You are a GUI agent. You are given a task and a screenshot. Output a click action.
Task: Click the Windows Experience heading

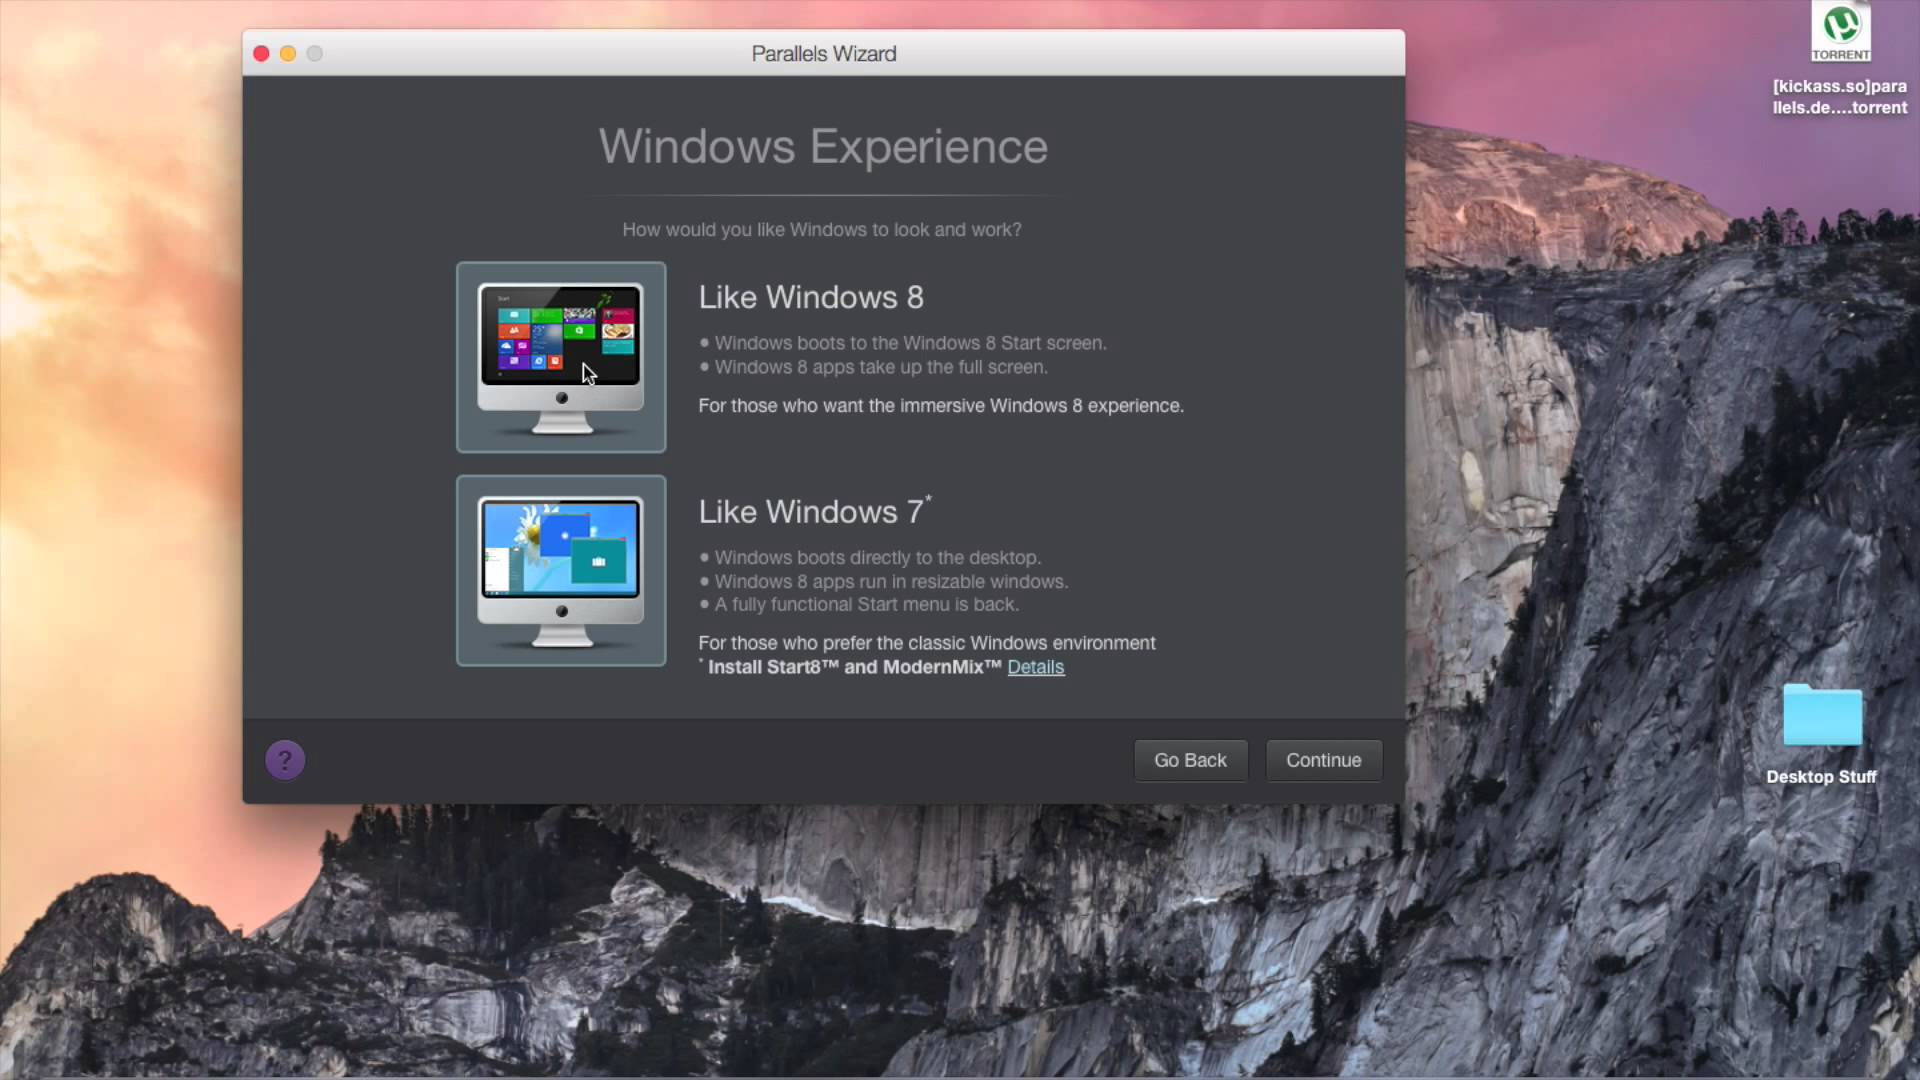[823, 147]
